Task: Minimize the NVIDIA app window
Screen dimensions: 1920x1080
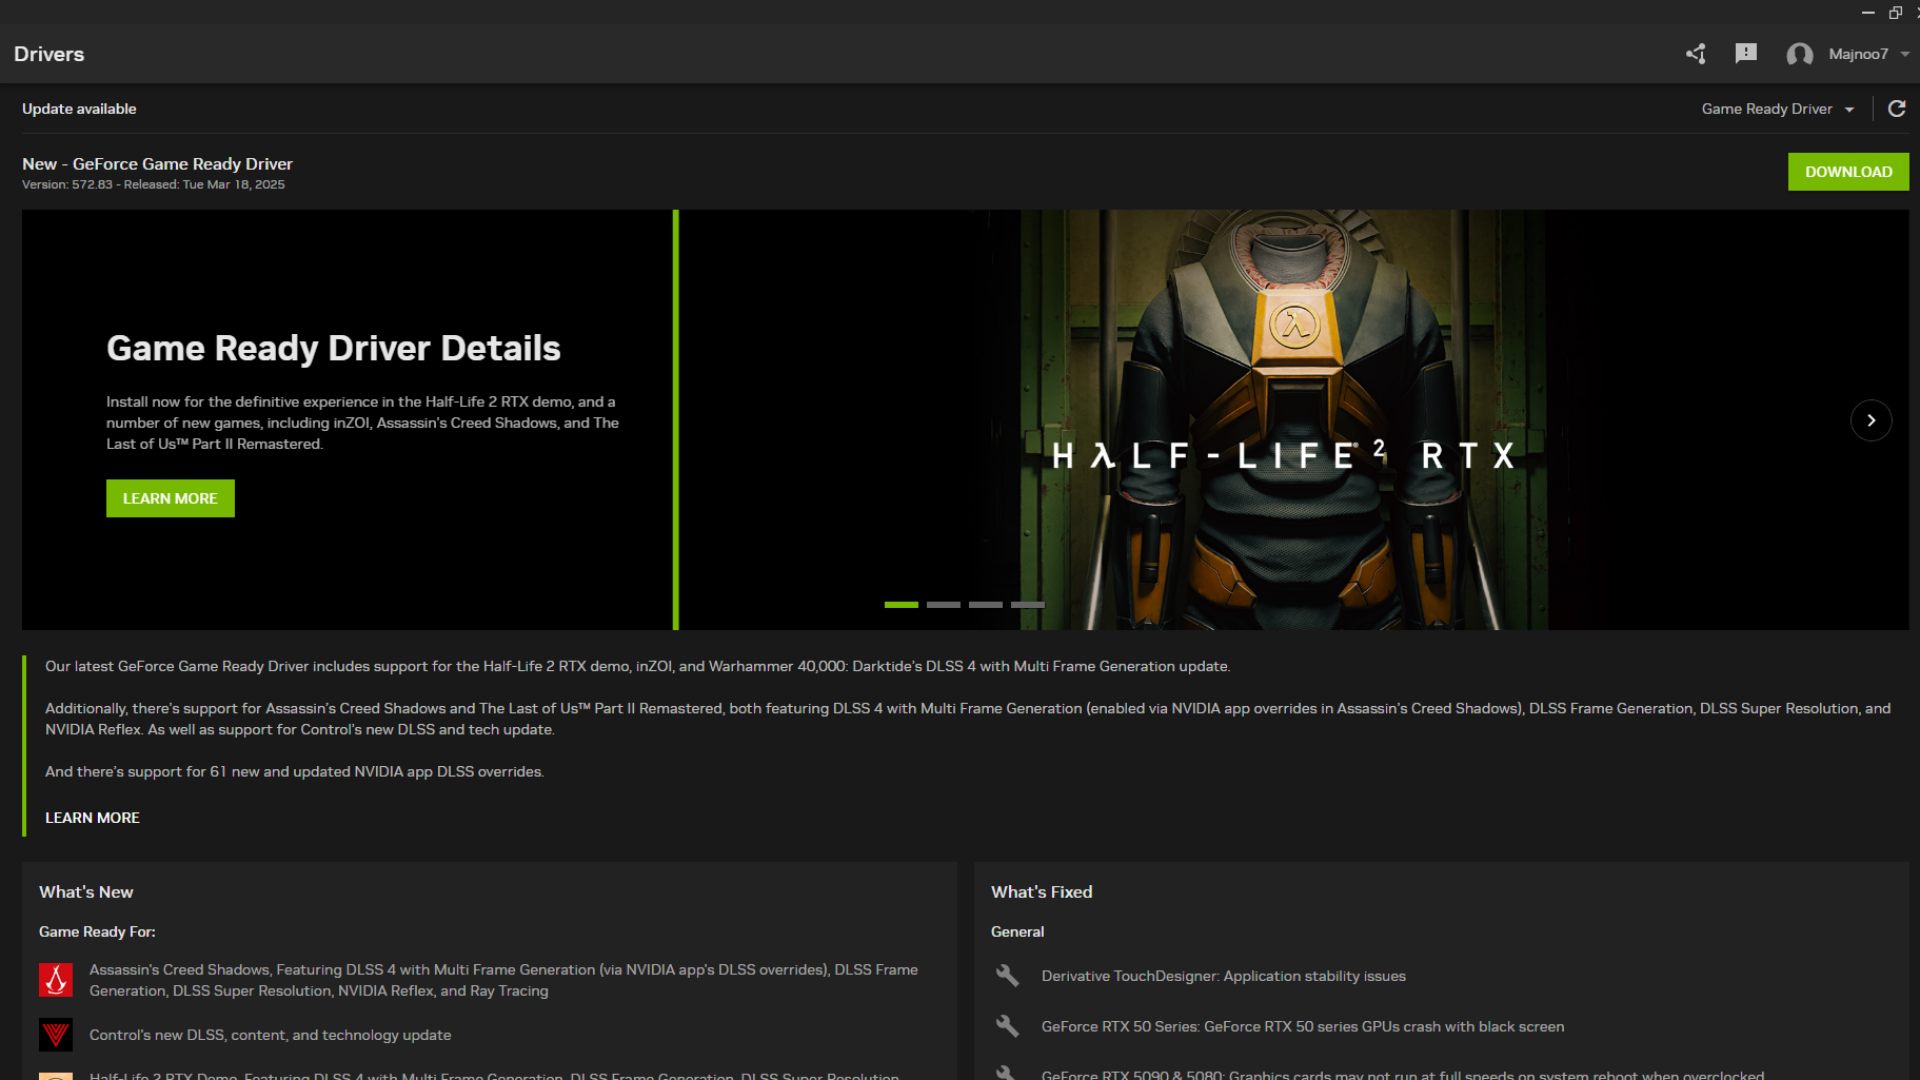Action: pos(1867,12)
